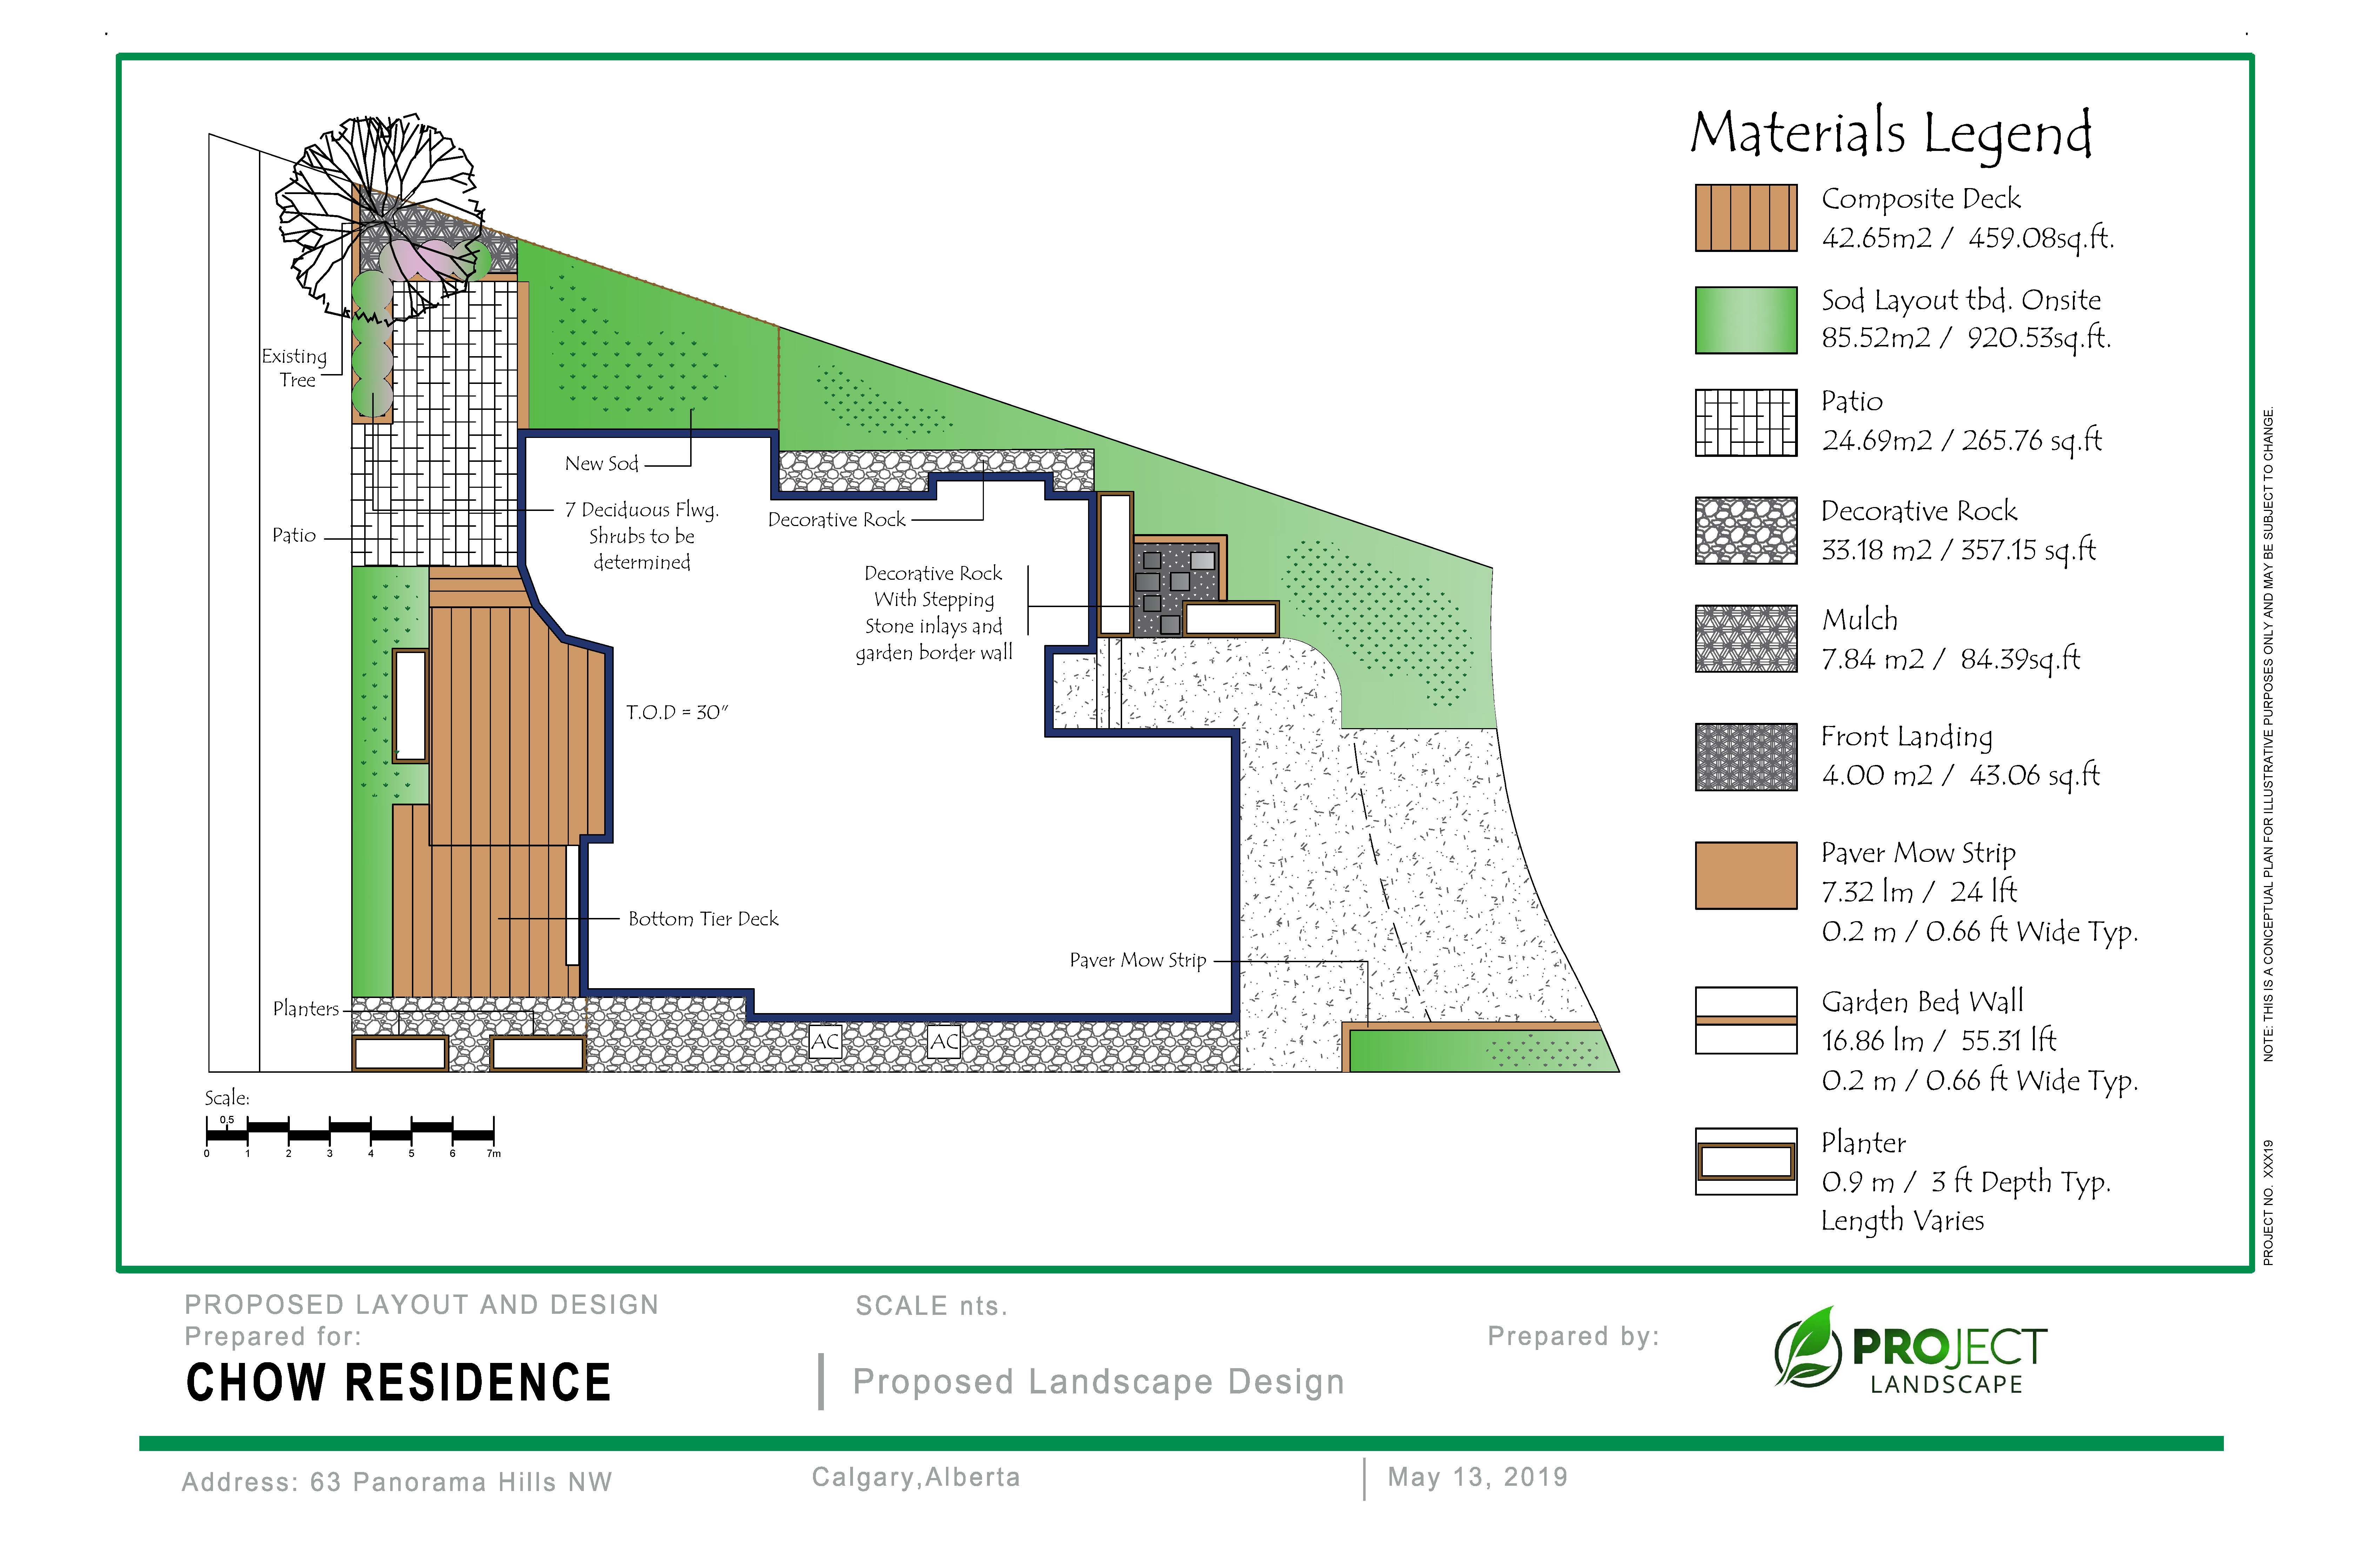The width and height of the screenshot is (2380, 1544).
Task: Click the 'PROJECT NO. XXX19' text
Action: coord(2268,1203)
